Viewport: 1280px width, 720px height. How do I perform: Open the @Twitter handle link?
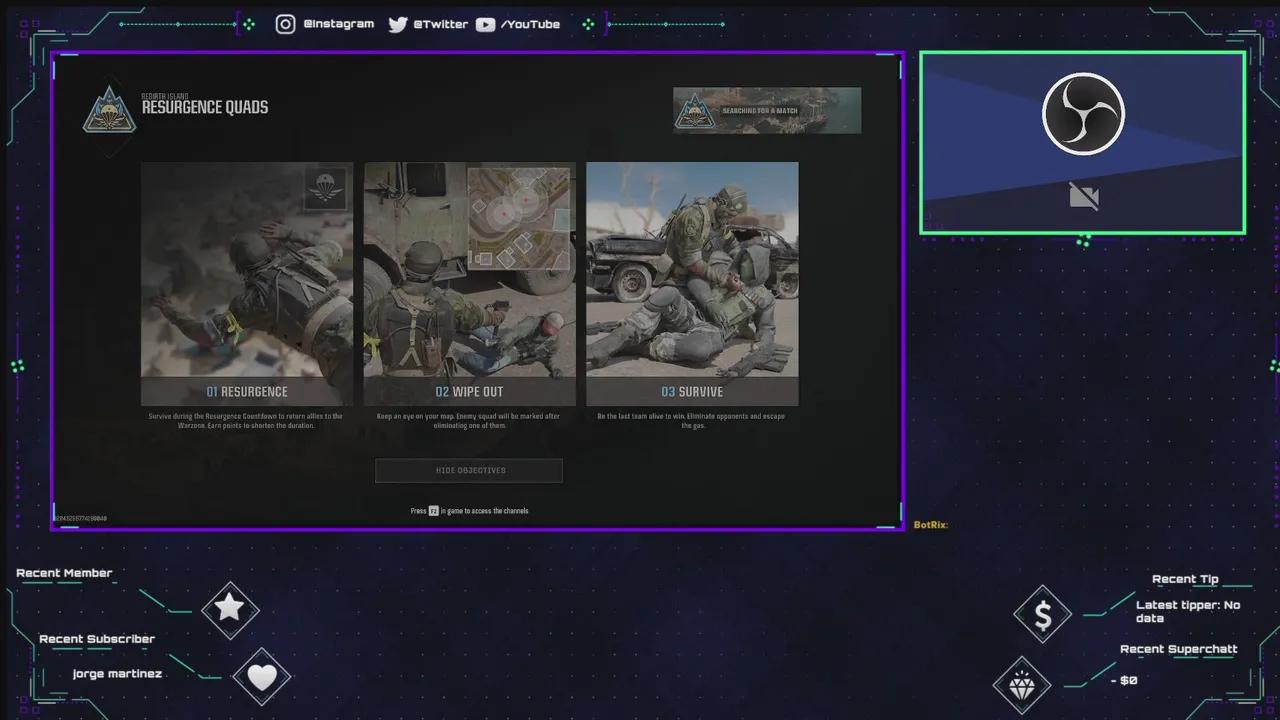[441, 24]
